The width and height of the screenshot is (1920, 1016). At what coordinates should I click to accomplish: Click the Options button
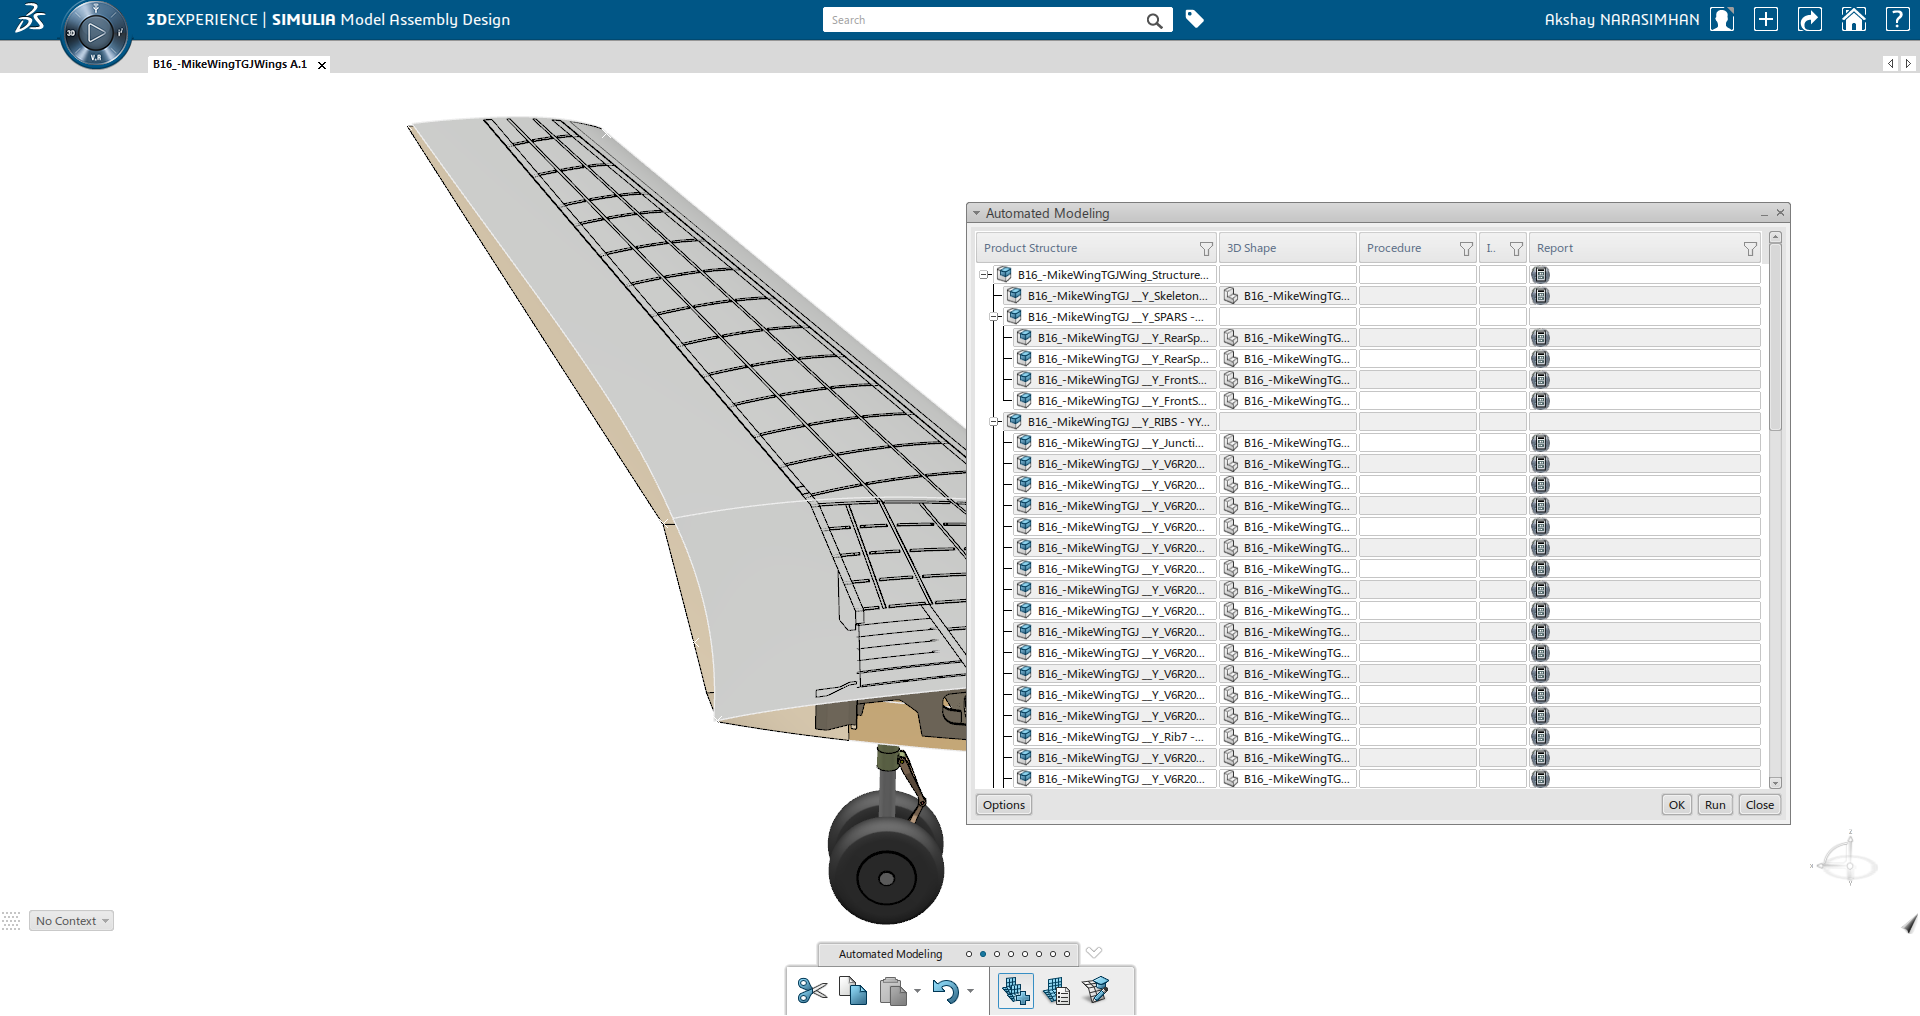pyautogui.click(x=1003, y=805)
